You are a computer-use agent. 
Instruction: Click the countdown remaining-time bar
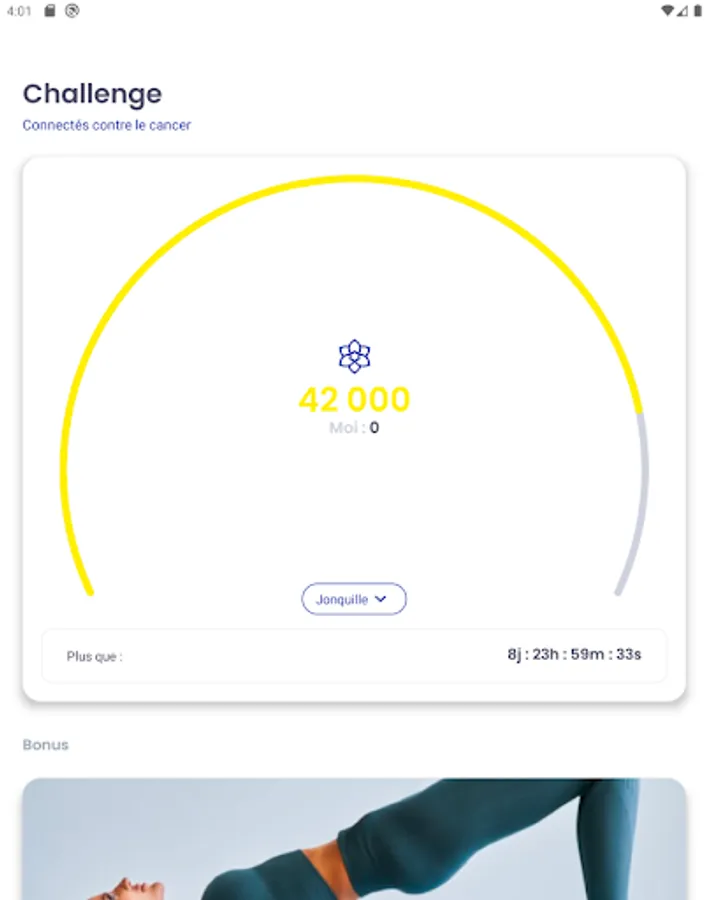coord(354,655)
